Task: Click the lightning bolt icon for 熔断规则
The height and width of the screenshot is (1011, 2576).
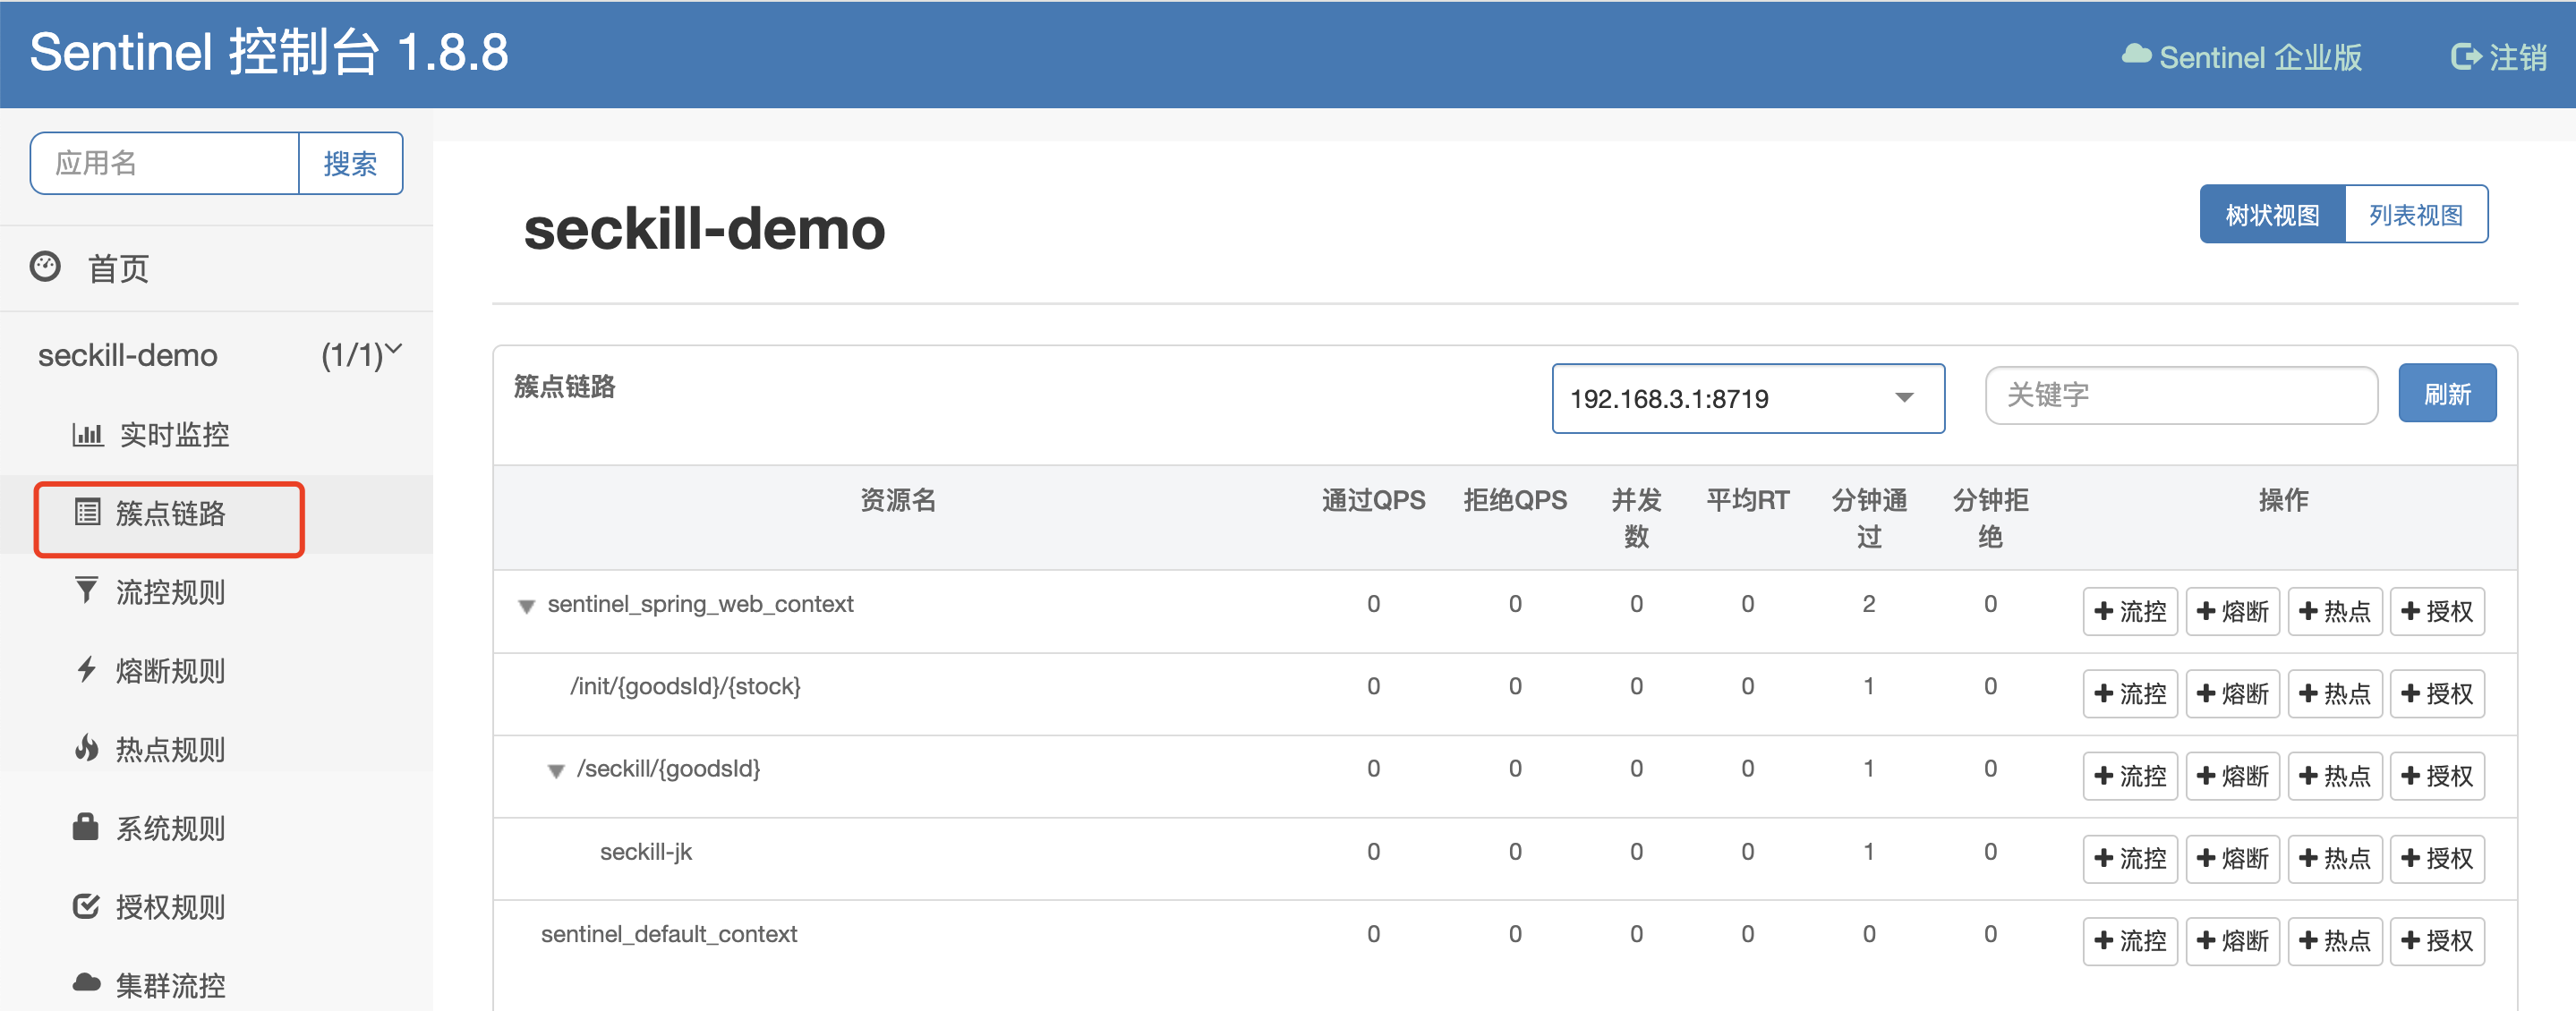Action: coord(87,670)
